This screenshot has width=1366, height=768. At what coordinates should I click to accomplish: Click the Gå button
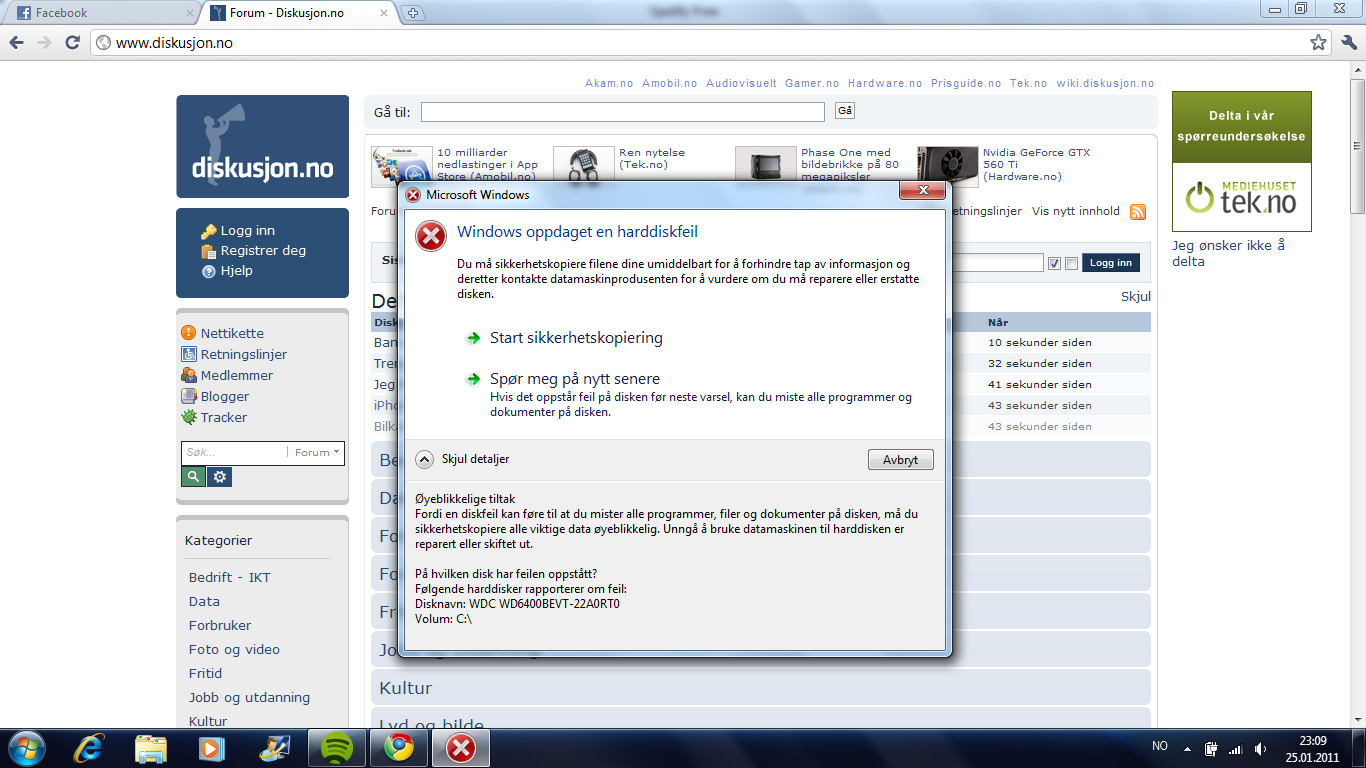845,111
